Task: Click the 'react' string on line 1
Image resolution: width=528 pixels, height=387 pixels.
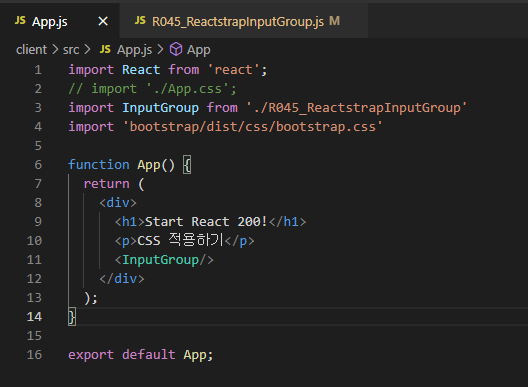Action: (233, 70)
